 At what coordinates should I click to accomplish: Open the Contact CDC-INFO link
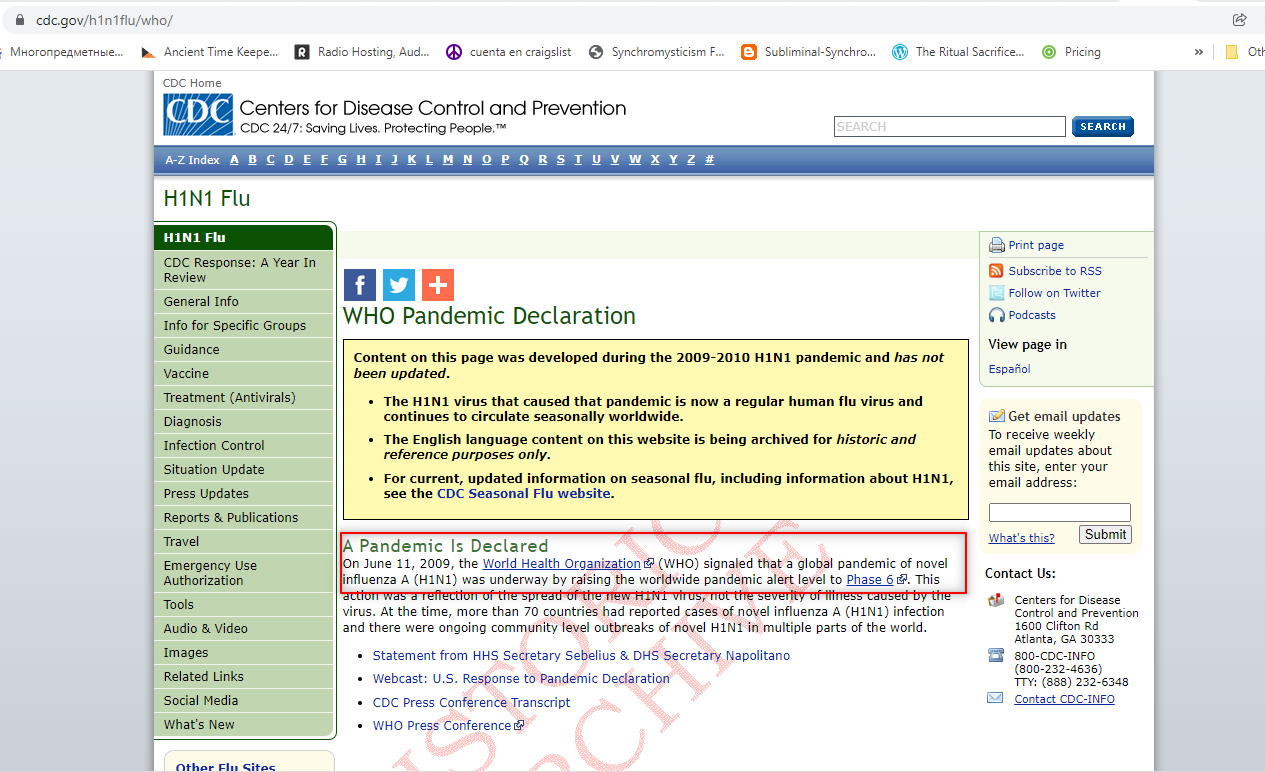(1064, 699)
